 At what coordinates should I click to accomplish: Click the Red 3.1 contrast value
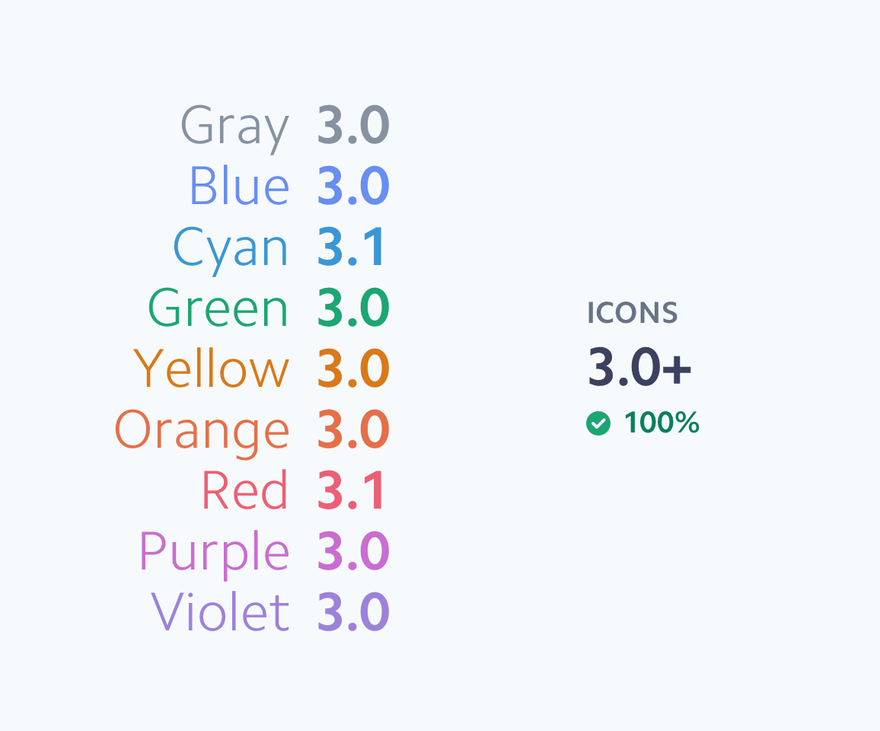[x=351, y=490]
